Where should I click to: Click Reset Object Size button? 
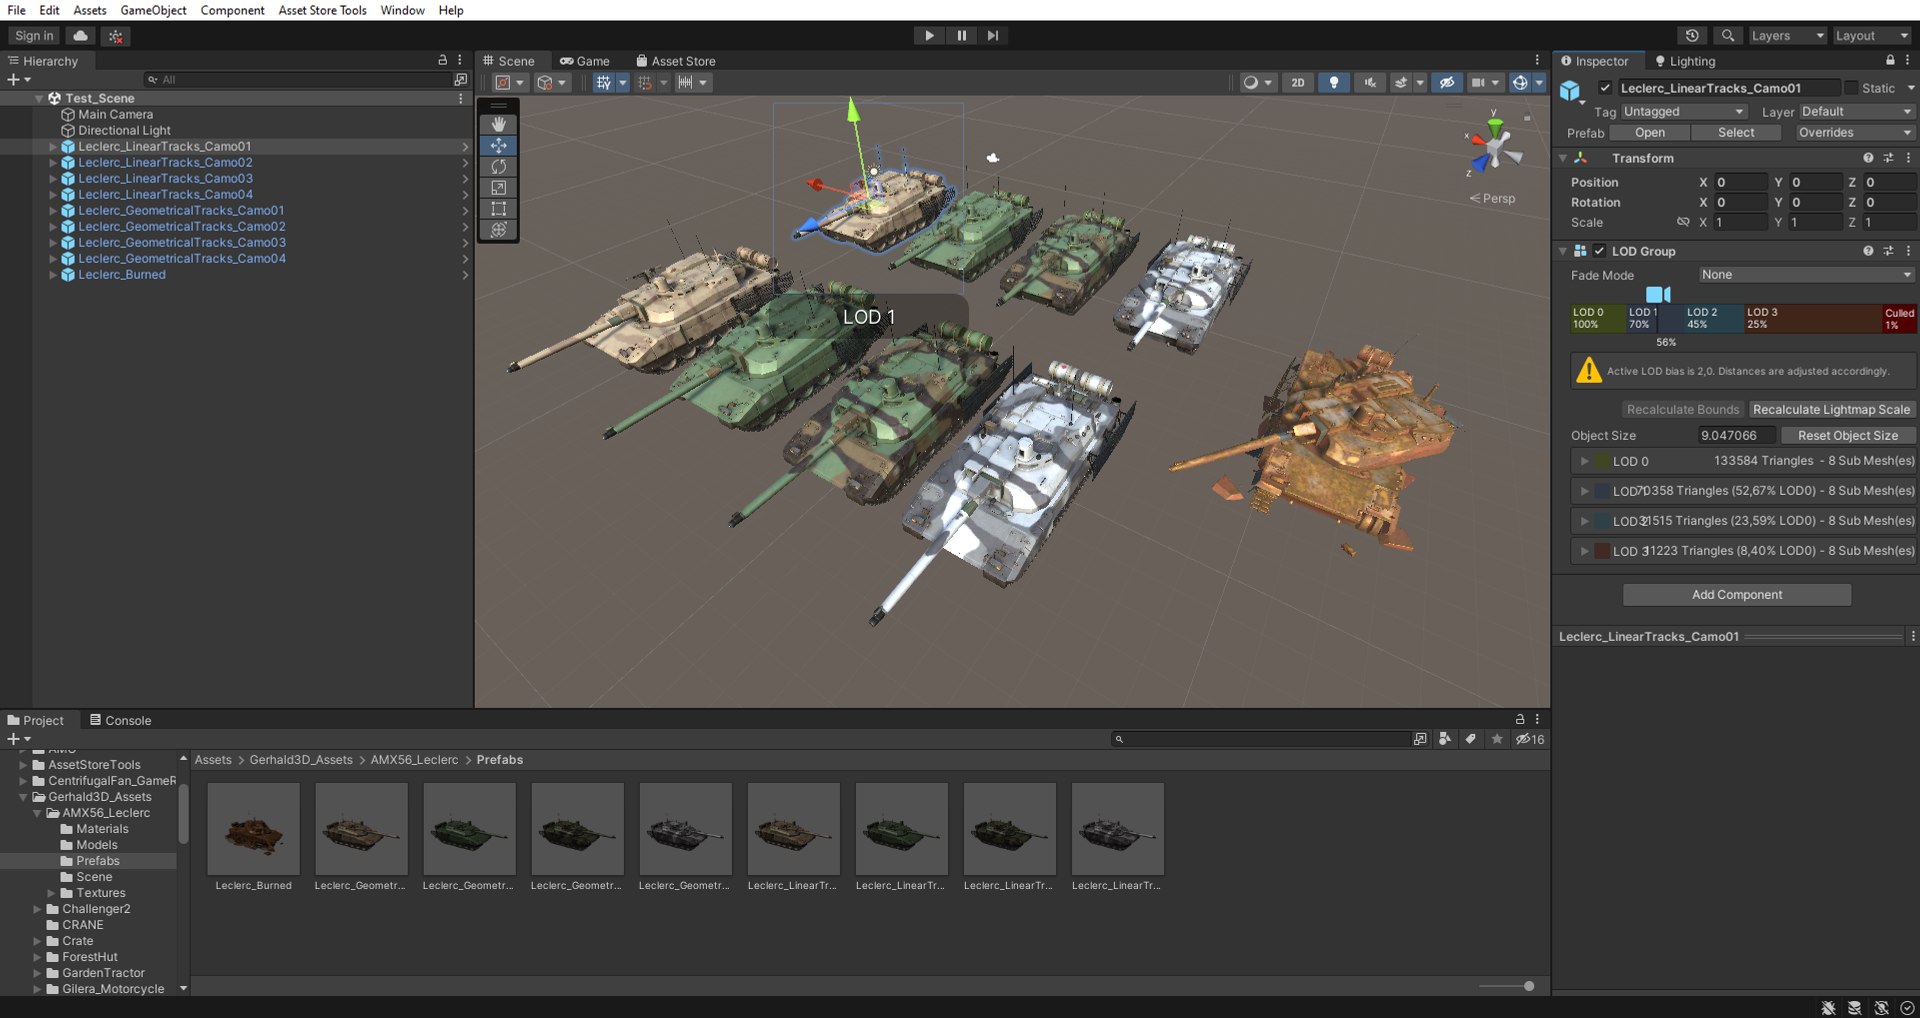(x=1847, y=435)
